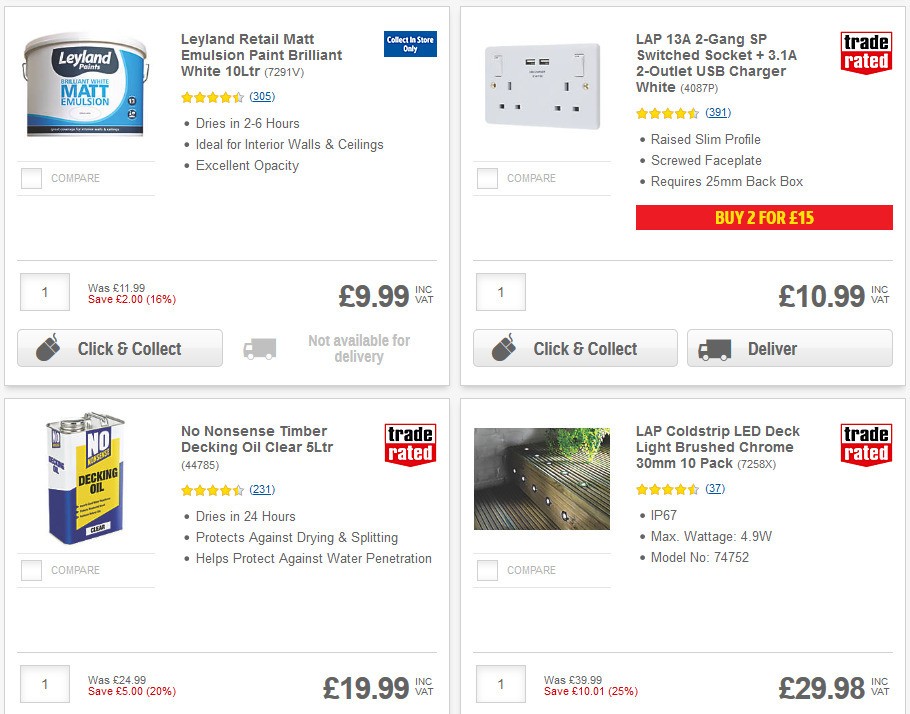Enable the COMPARE checkbox for Leyland Matt Emulsion
The image size is (910, 714).
pos(31,178)
